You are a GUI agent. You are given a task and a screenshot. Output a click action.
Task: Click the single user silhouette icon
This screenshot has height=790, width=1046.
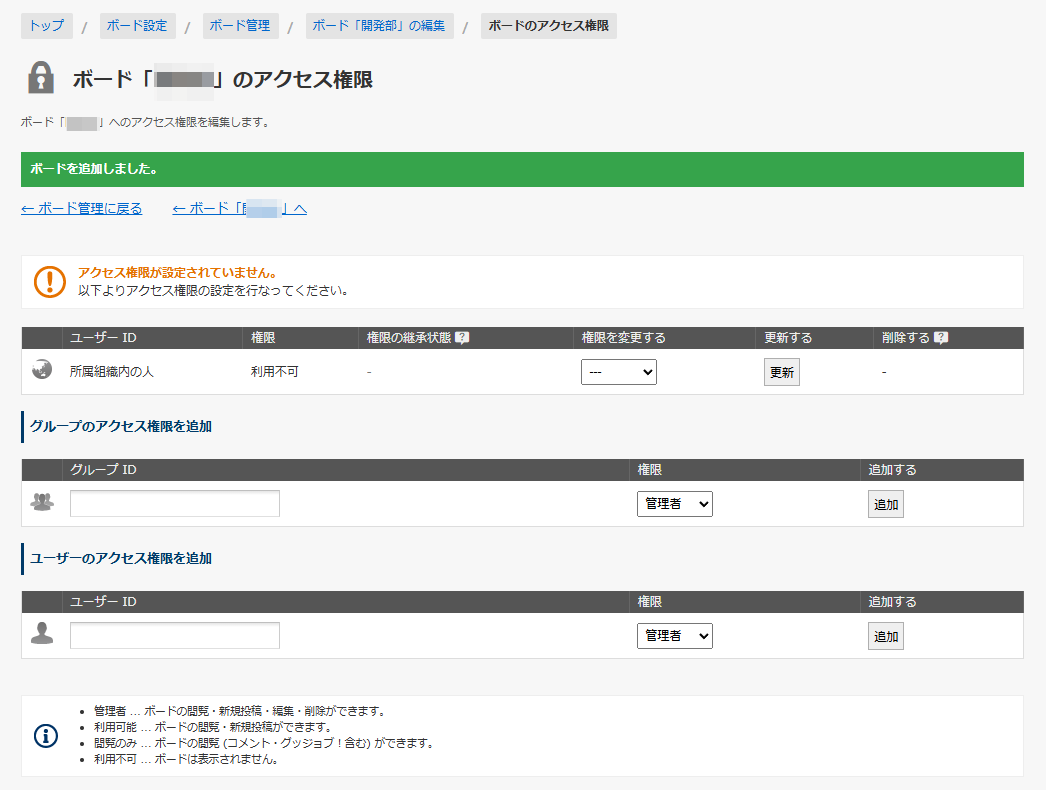(42, 633)
